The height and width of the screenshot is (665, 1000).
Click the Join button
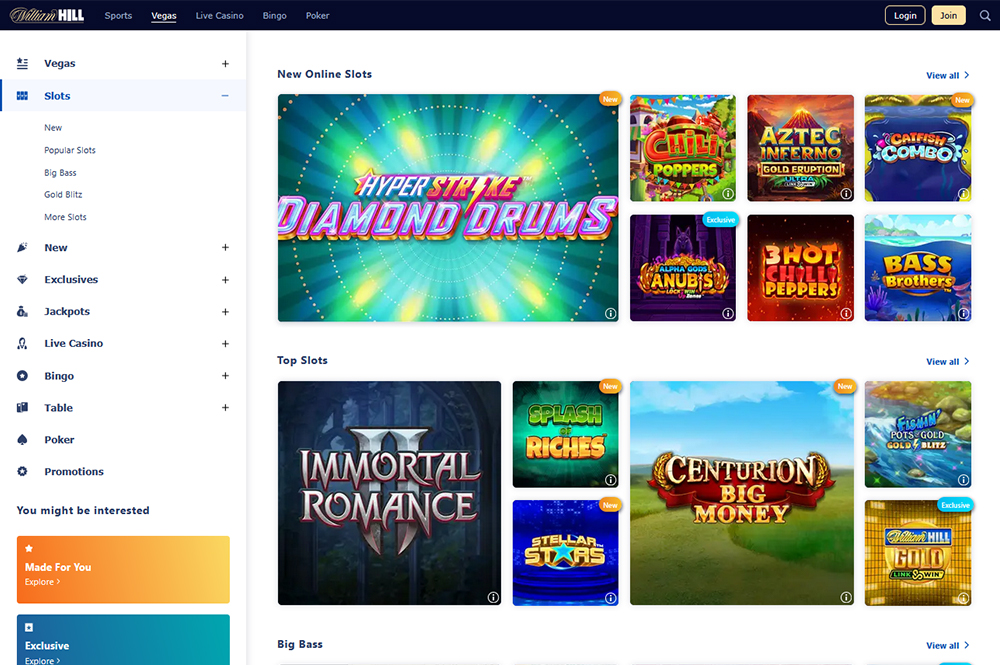click(948, 15)
